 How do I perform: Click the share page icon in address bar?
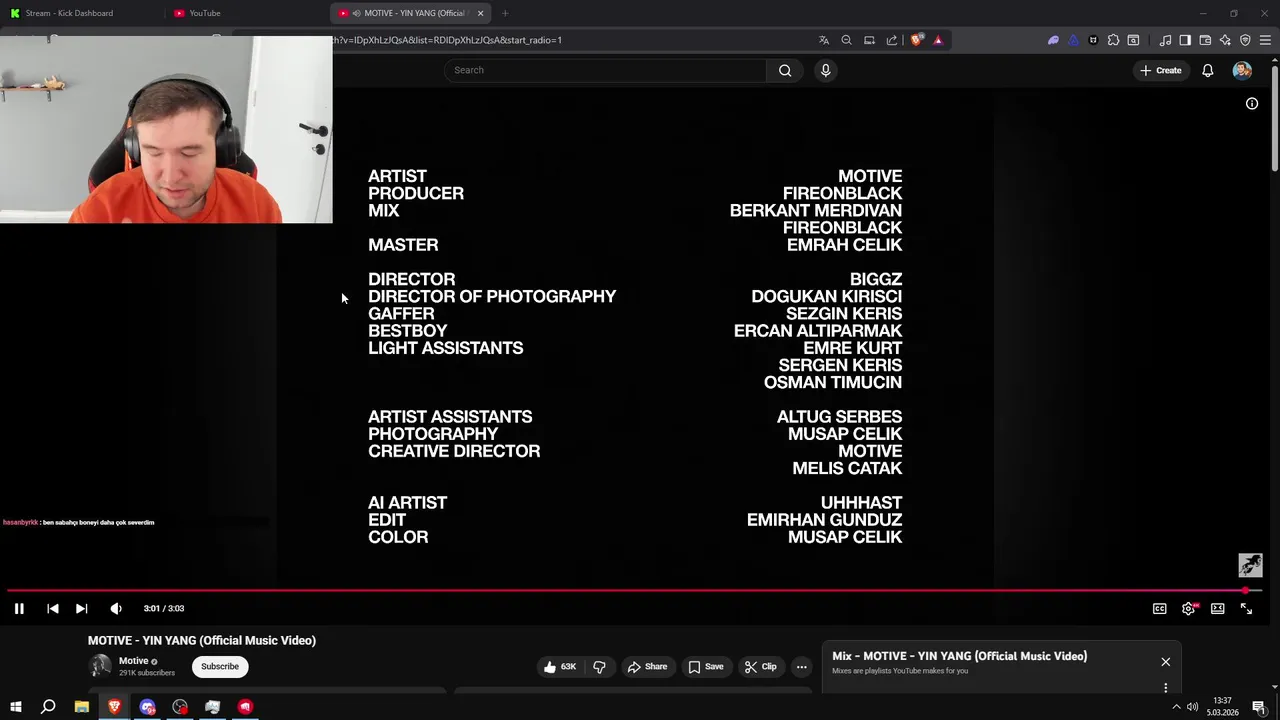[x=892, y=40]
